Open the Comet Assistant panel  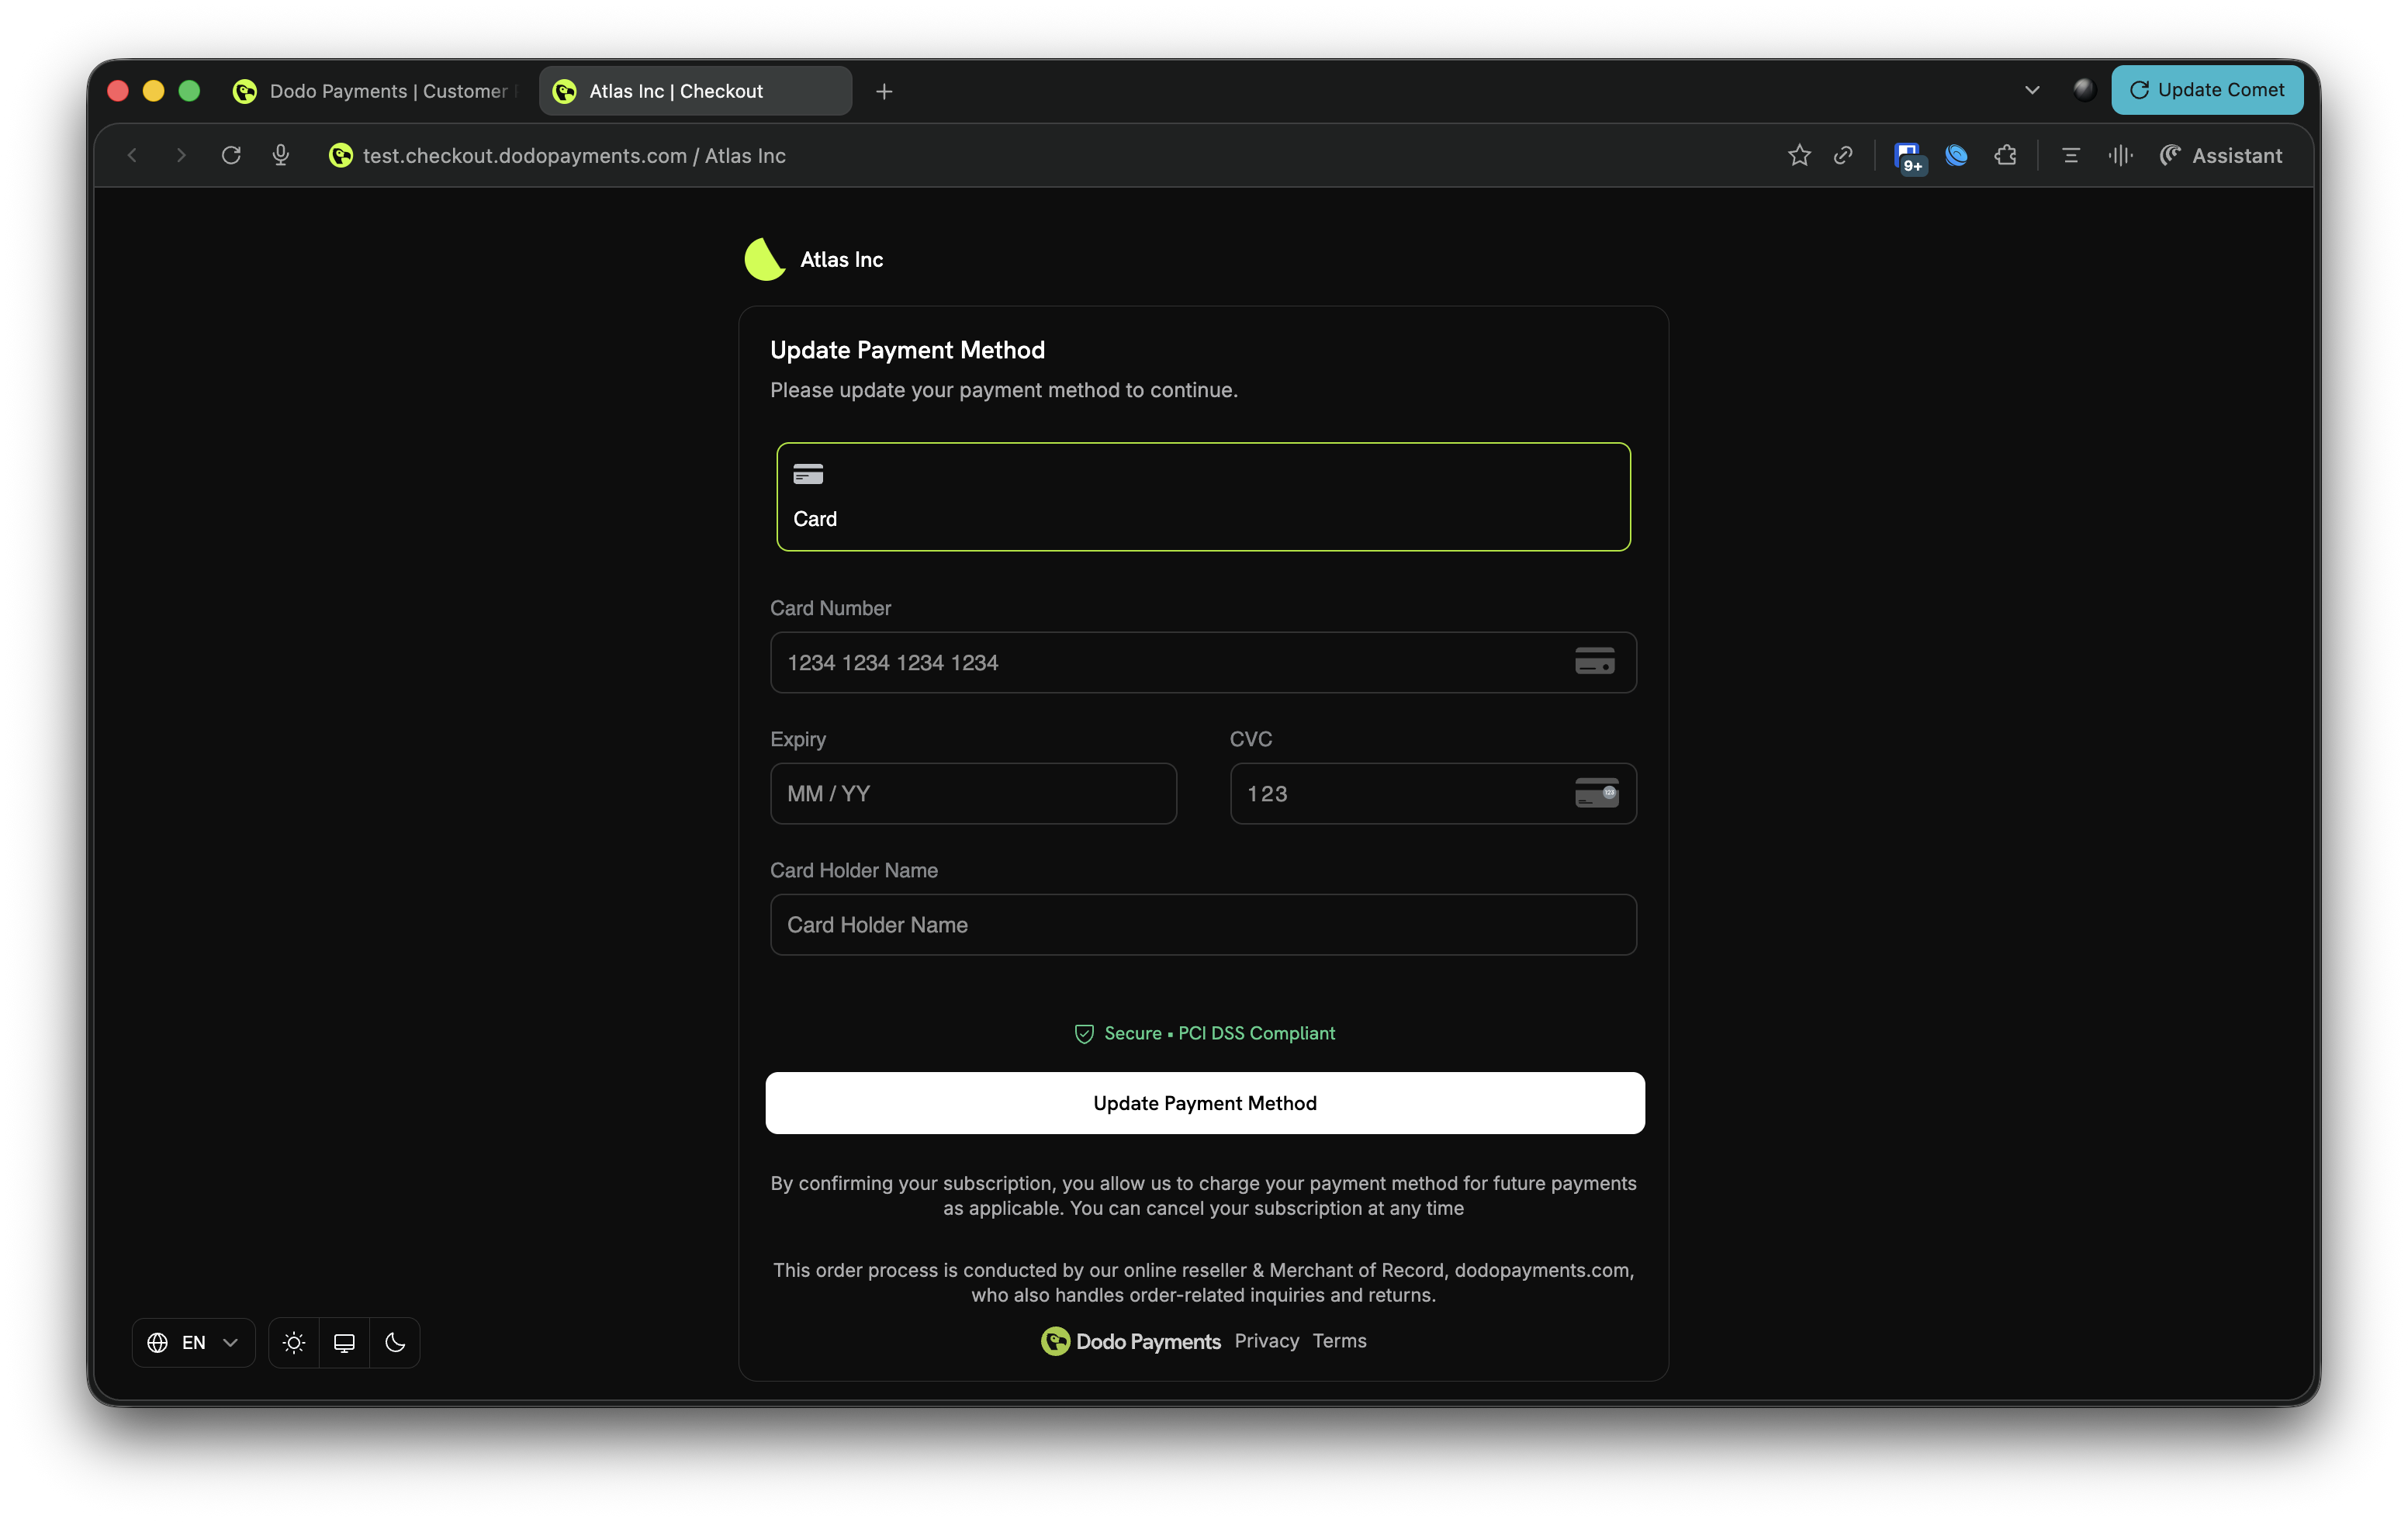2221,155
